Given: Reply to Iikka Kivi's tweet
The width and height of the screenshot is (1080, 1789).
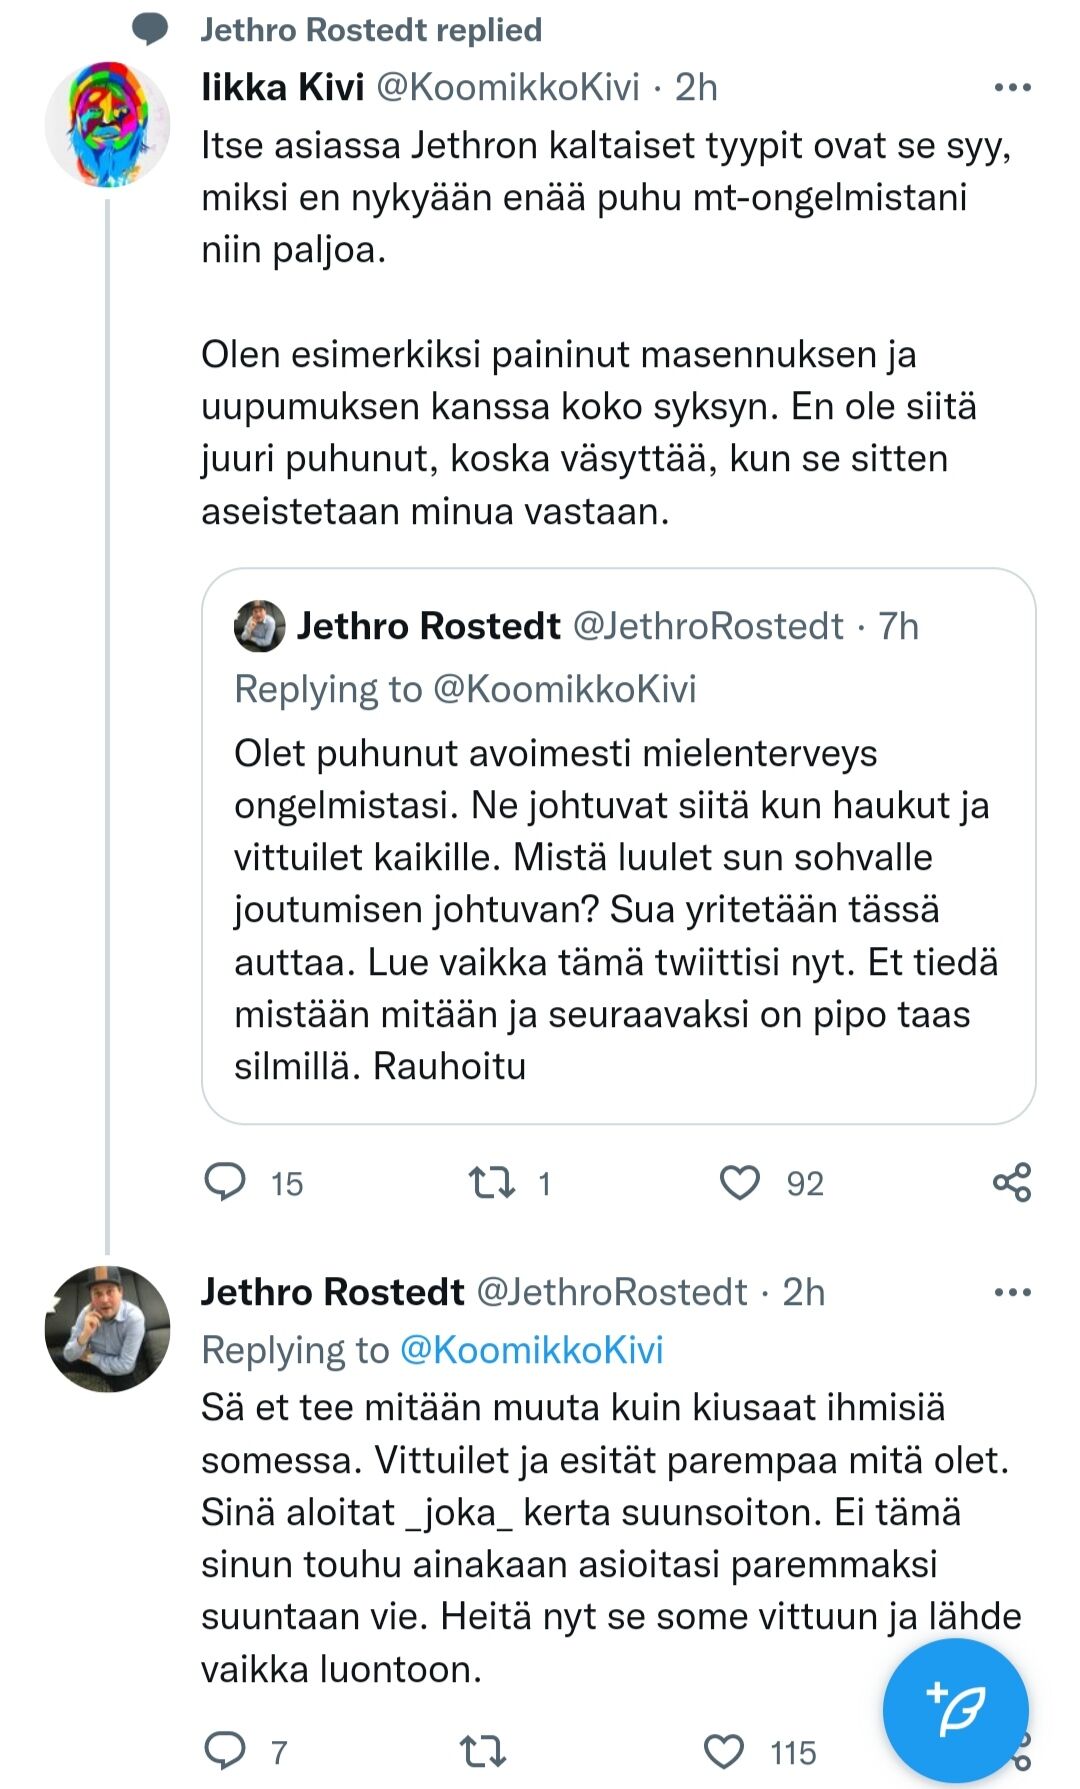Looking at the screenshot, I should click(225, 1182).
